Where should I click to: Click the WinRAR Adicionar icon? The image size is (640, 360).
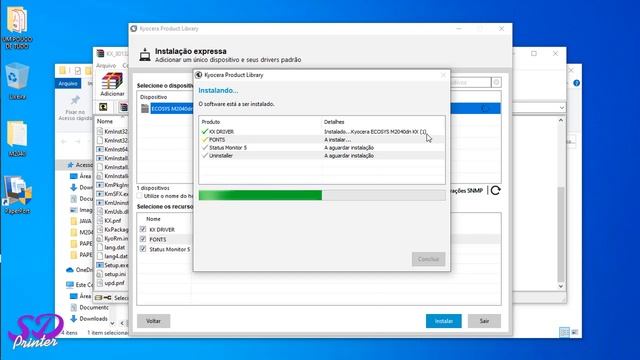coord(112,84)
